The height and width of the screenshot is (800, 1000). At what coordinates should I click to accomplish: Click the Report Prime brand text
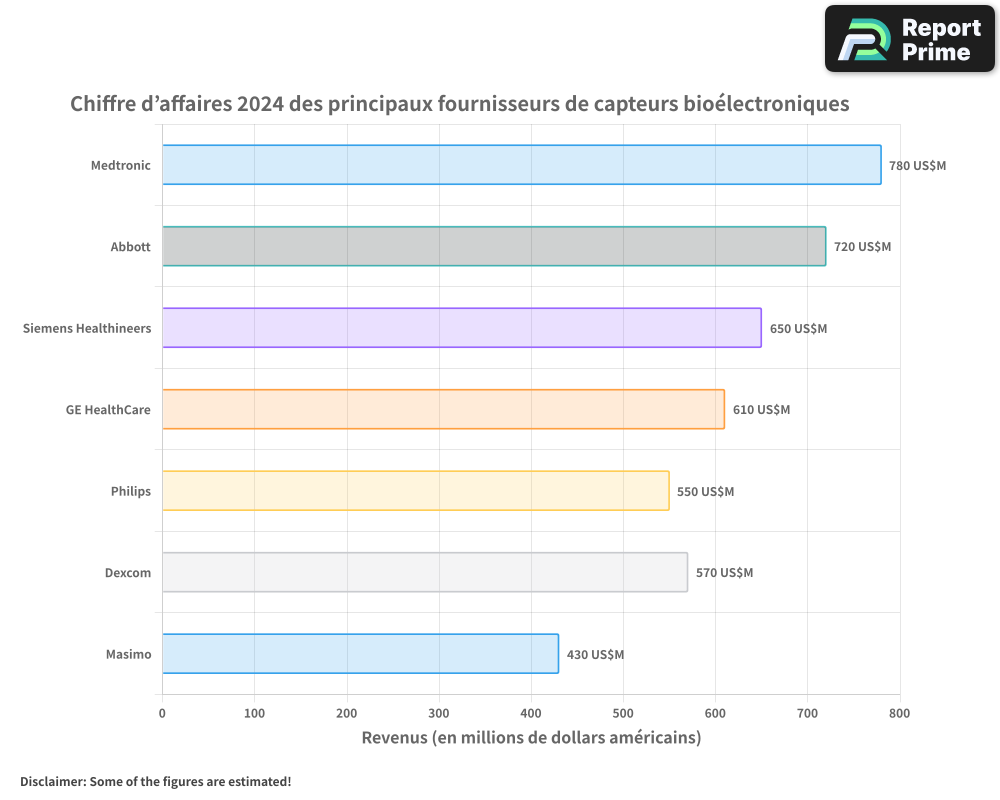(x=941, y=40)
